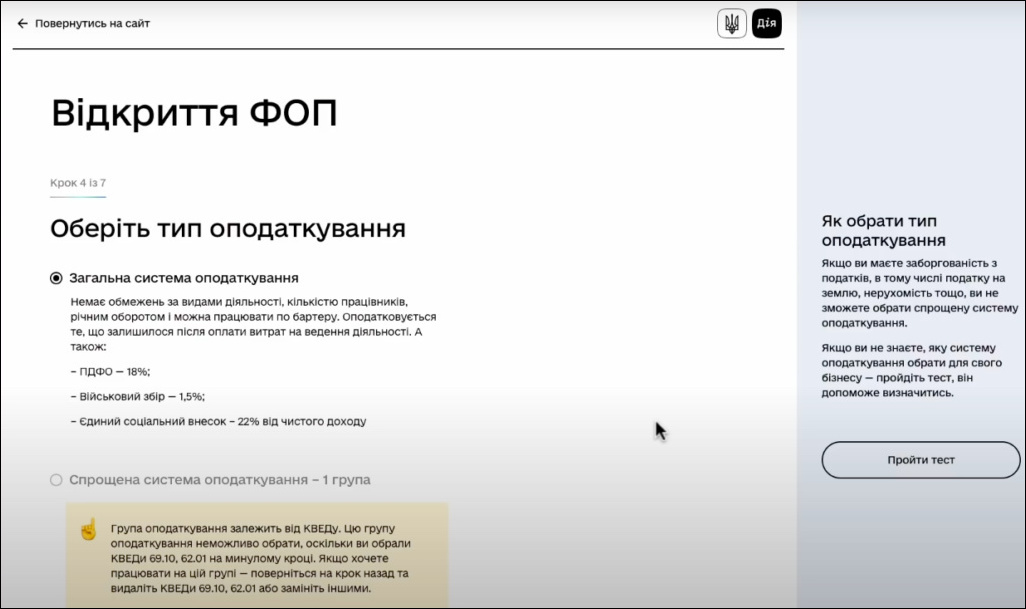Click the sidebar paragraph about tax debt

click(x=919, y=293)
